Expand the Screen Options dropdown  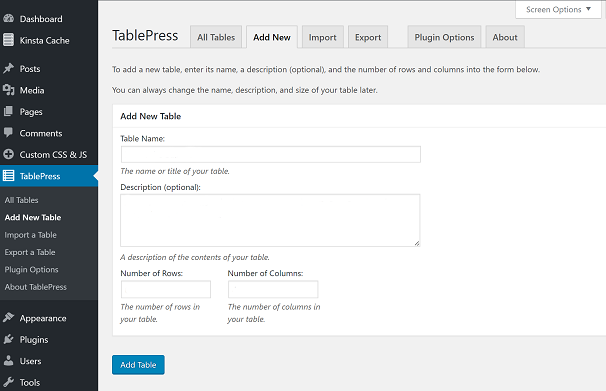[558, 10]
